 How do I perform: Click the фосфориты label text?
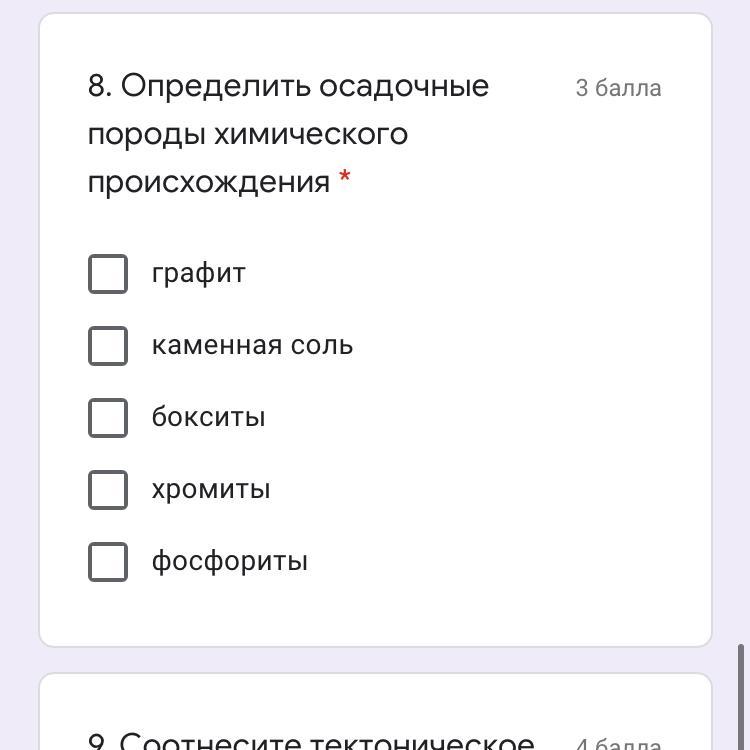pos(229,562)
